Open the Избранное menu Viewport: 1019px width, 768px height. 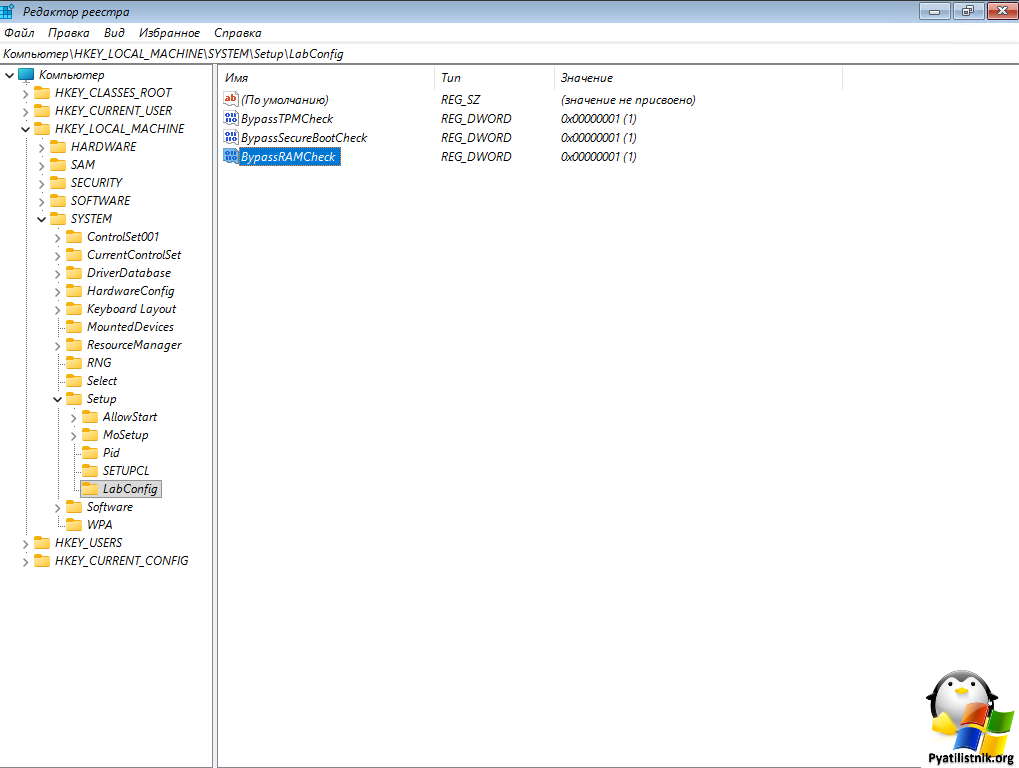pyautogui.click(x=169, y=33)
